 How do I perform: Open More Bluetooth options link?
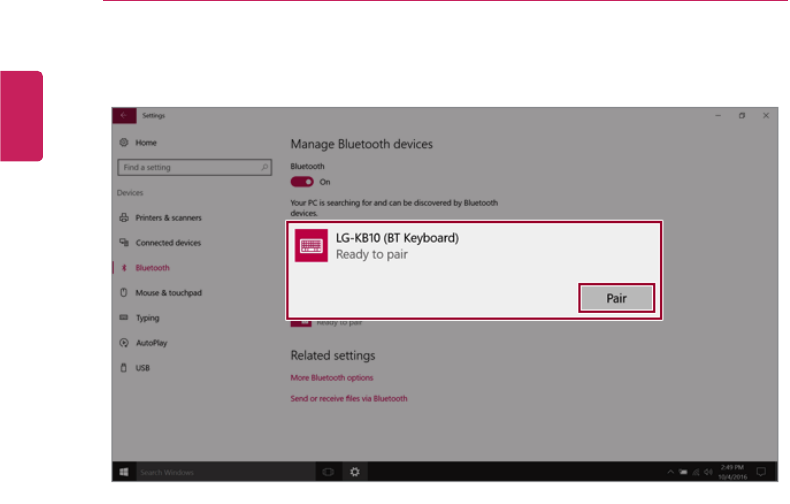[332, 377]
